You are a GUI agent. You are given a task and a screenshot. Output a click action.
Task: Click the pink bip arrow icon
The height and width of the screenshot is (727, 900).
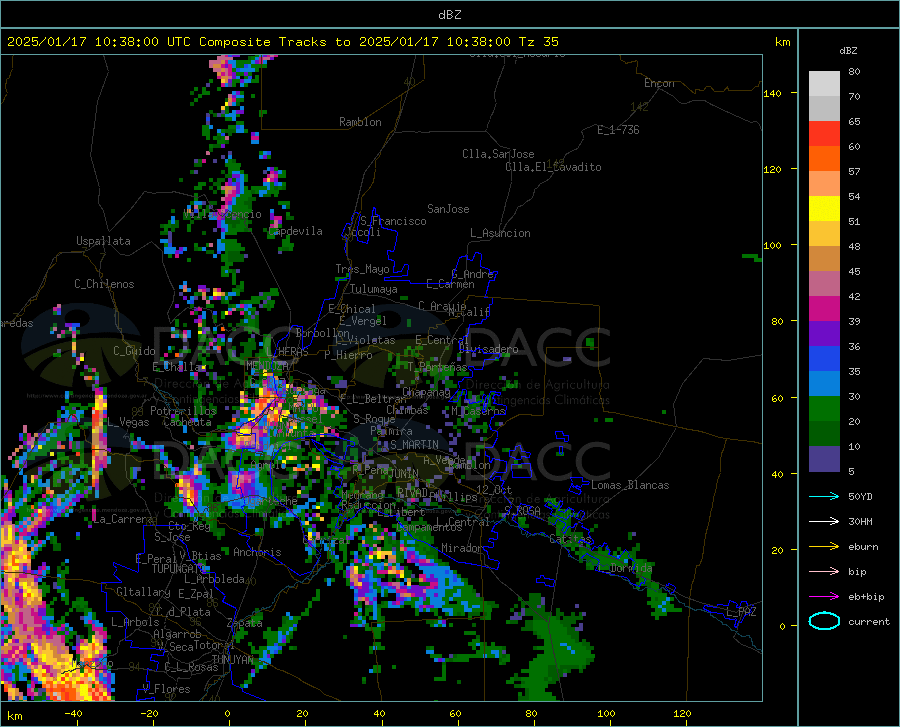824,572
